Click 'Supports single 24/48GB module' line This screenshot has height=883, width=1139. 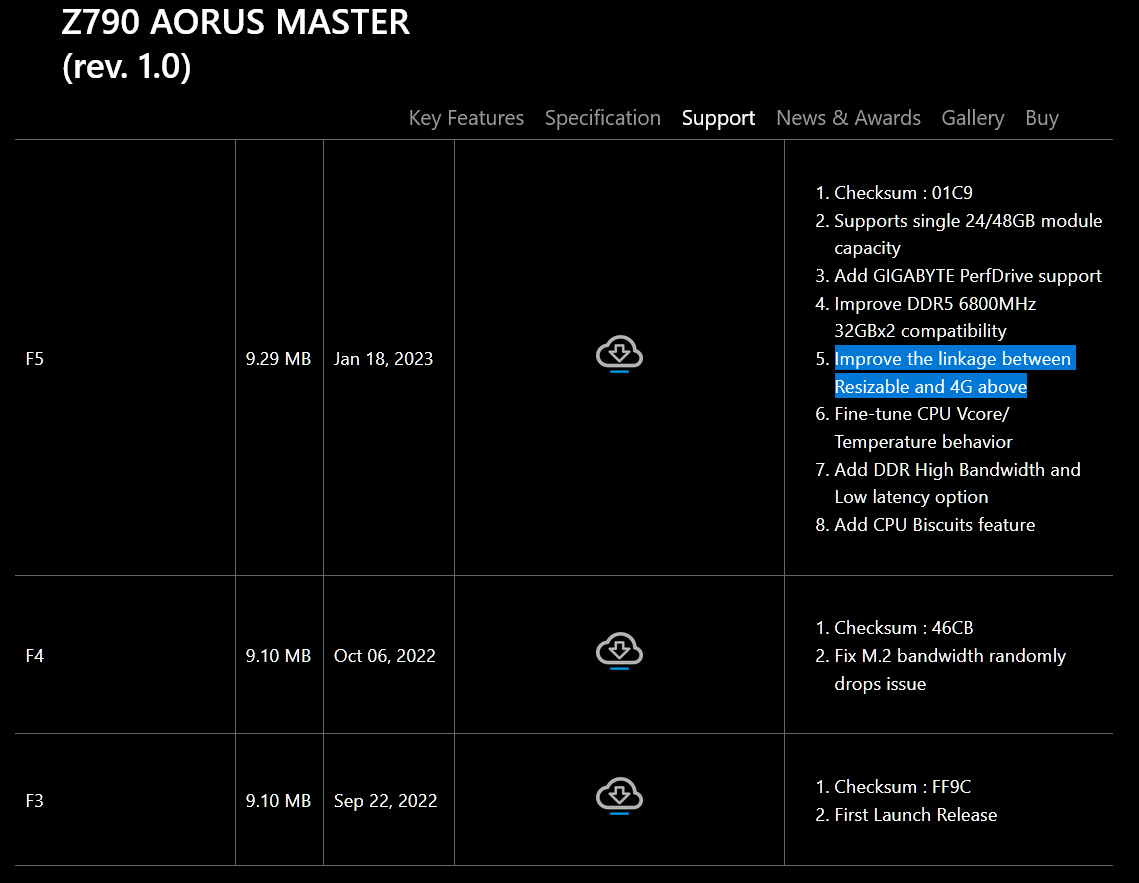[x=968, y=221]
